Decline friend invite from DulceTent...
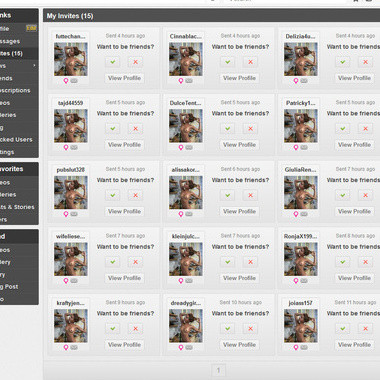Viewport: 380px width, 380px height. coord(250,129)
